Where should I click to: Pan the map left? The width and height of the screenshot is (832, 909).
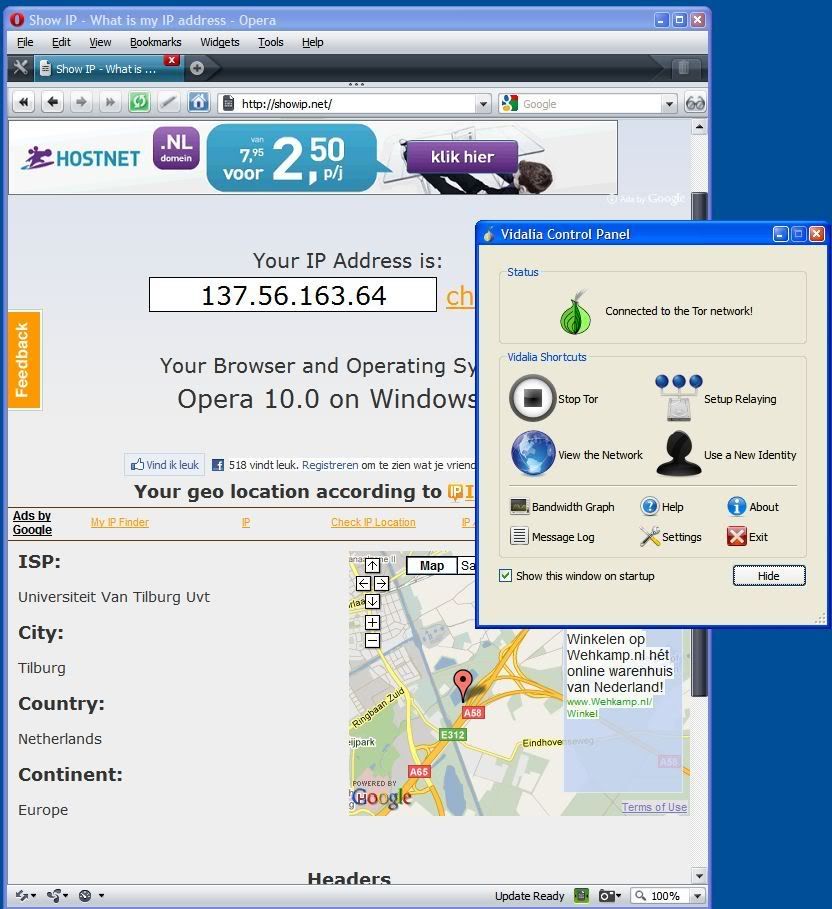pyautogui.click(x=364, y=583)
